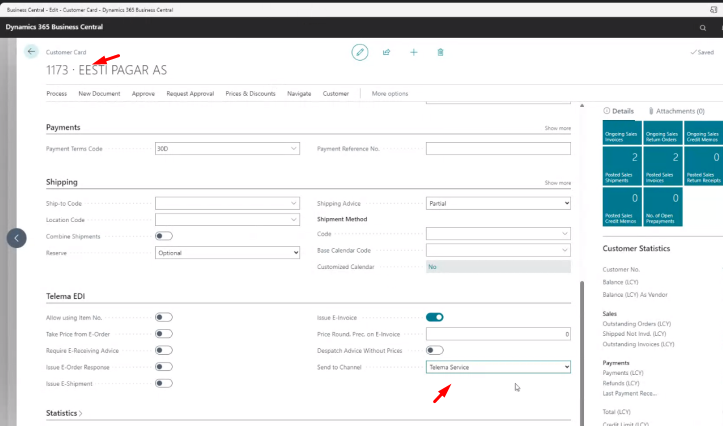This screenshot has height=426, width=723.
Task: Click the search magnifier in header bar
Action: [x=703, y=28]
